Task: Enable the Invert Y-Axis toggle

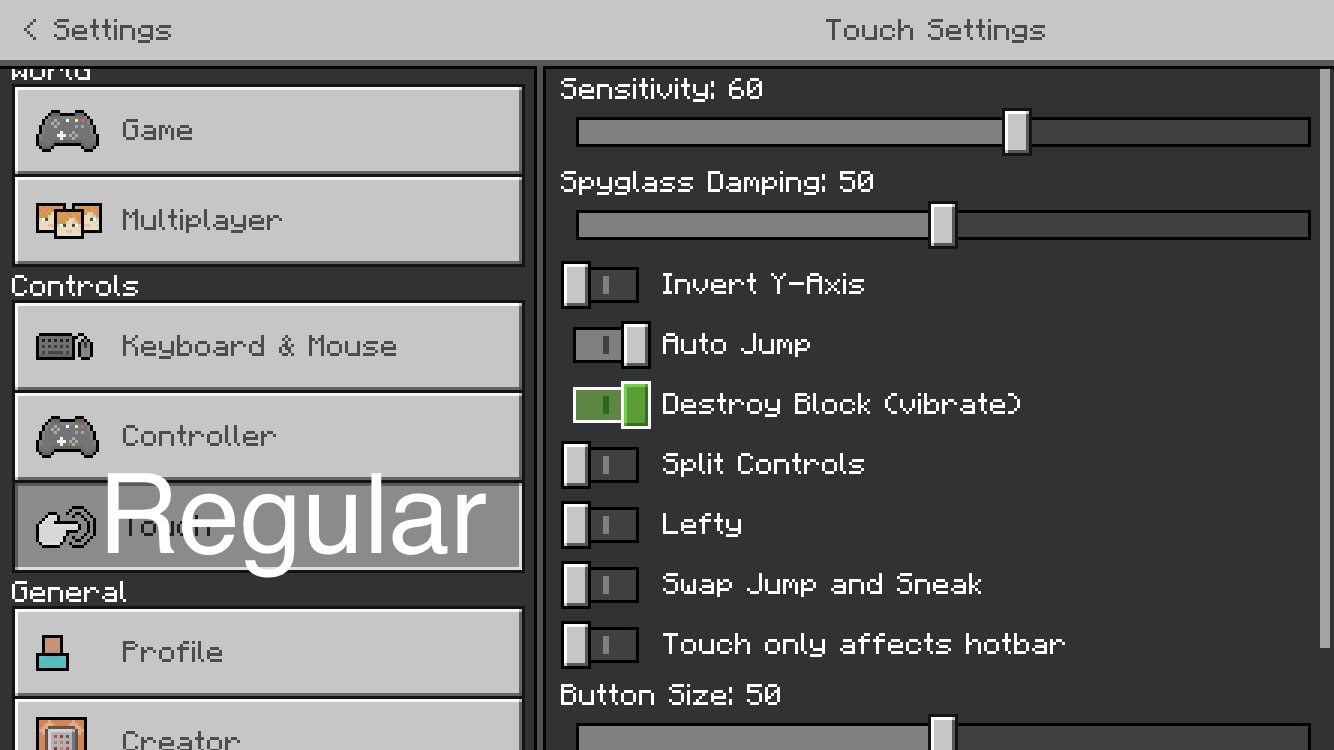Action: [x=600, y=285]
